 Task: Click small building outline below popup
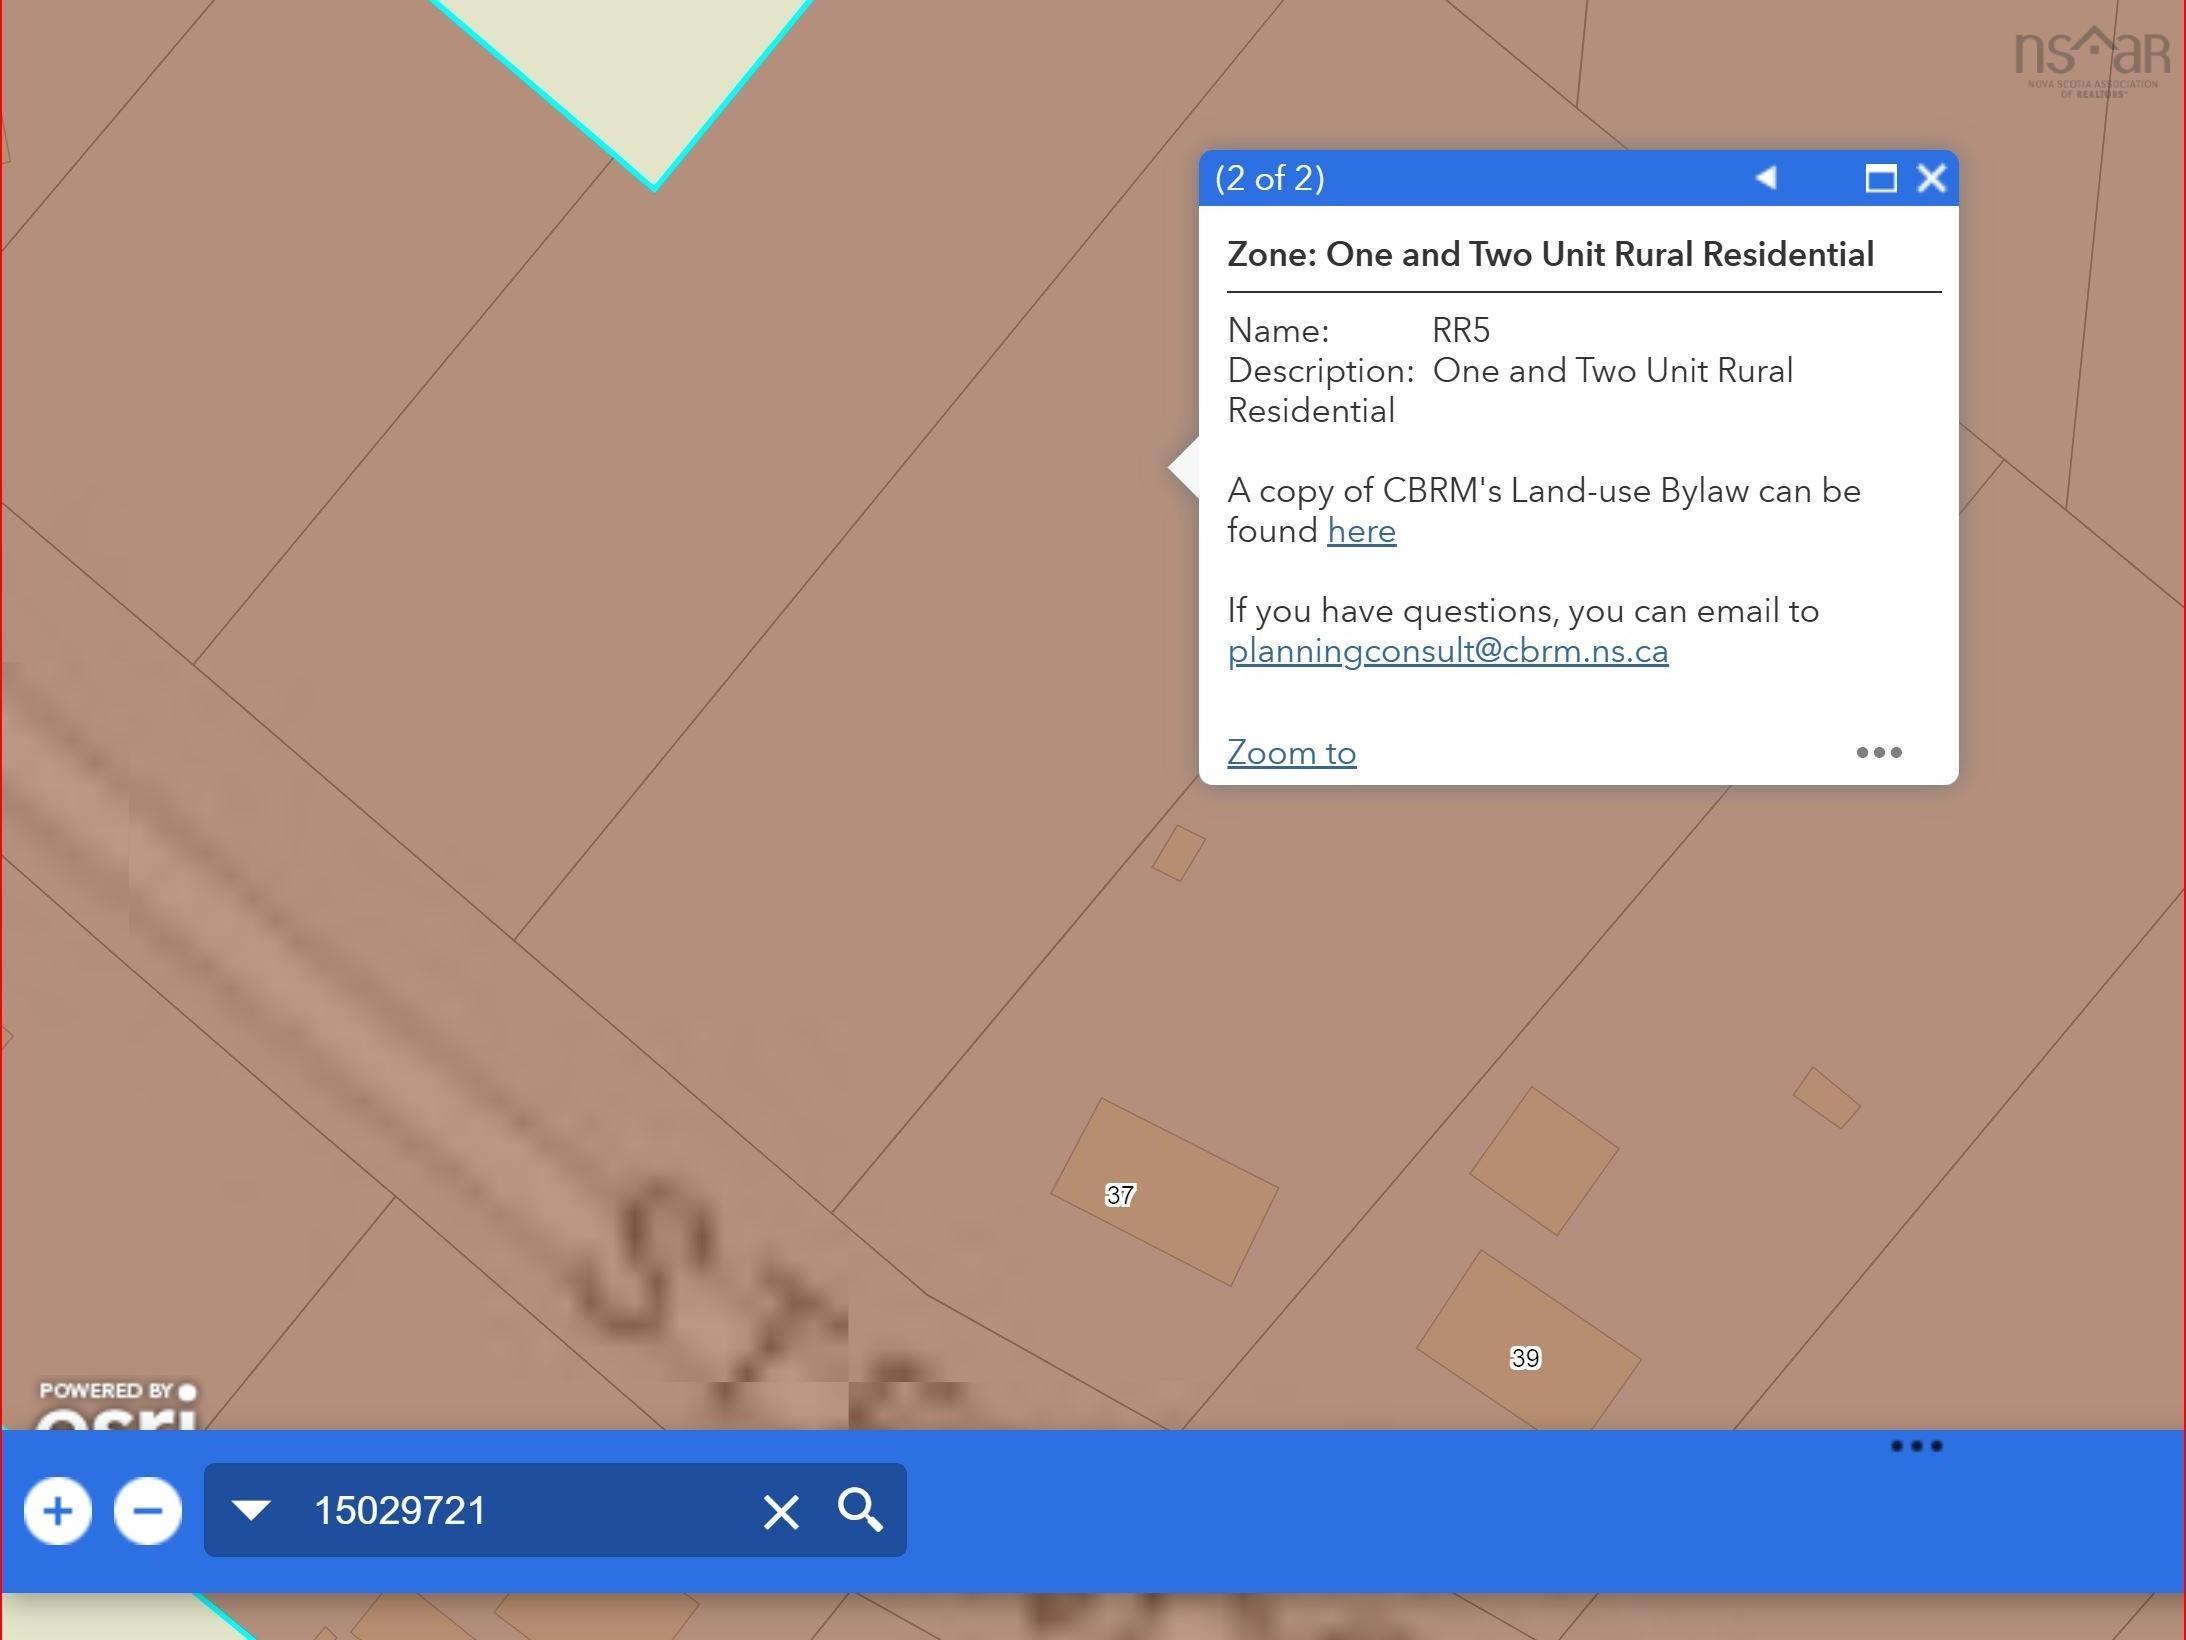1178,853
